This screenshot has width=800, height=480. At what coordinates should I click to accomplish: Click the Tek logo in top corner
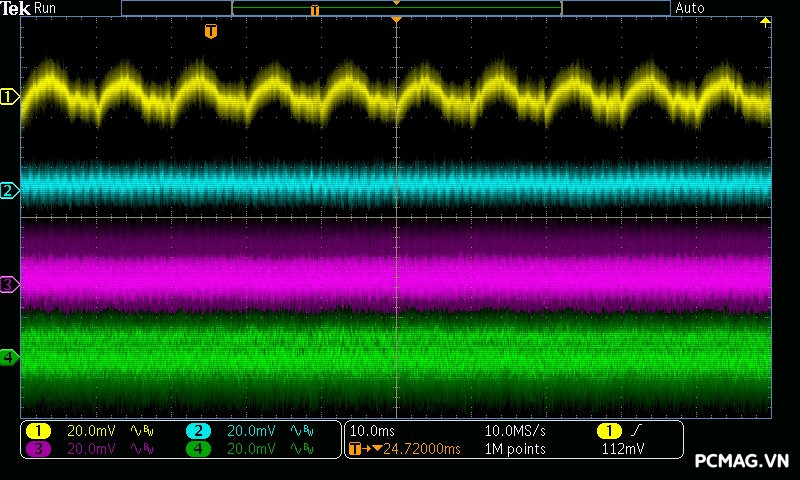16,8
